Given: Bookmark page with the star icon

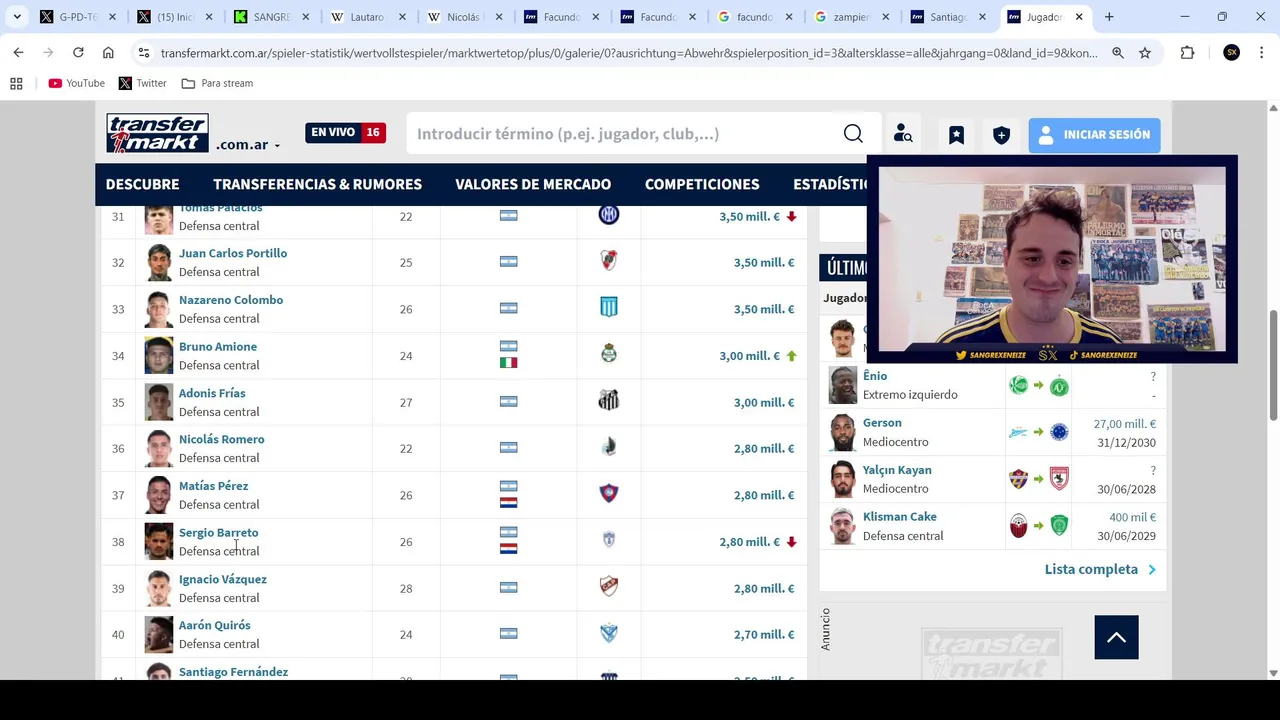Looking at the screenshot, I should (x=1145, y=53).
